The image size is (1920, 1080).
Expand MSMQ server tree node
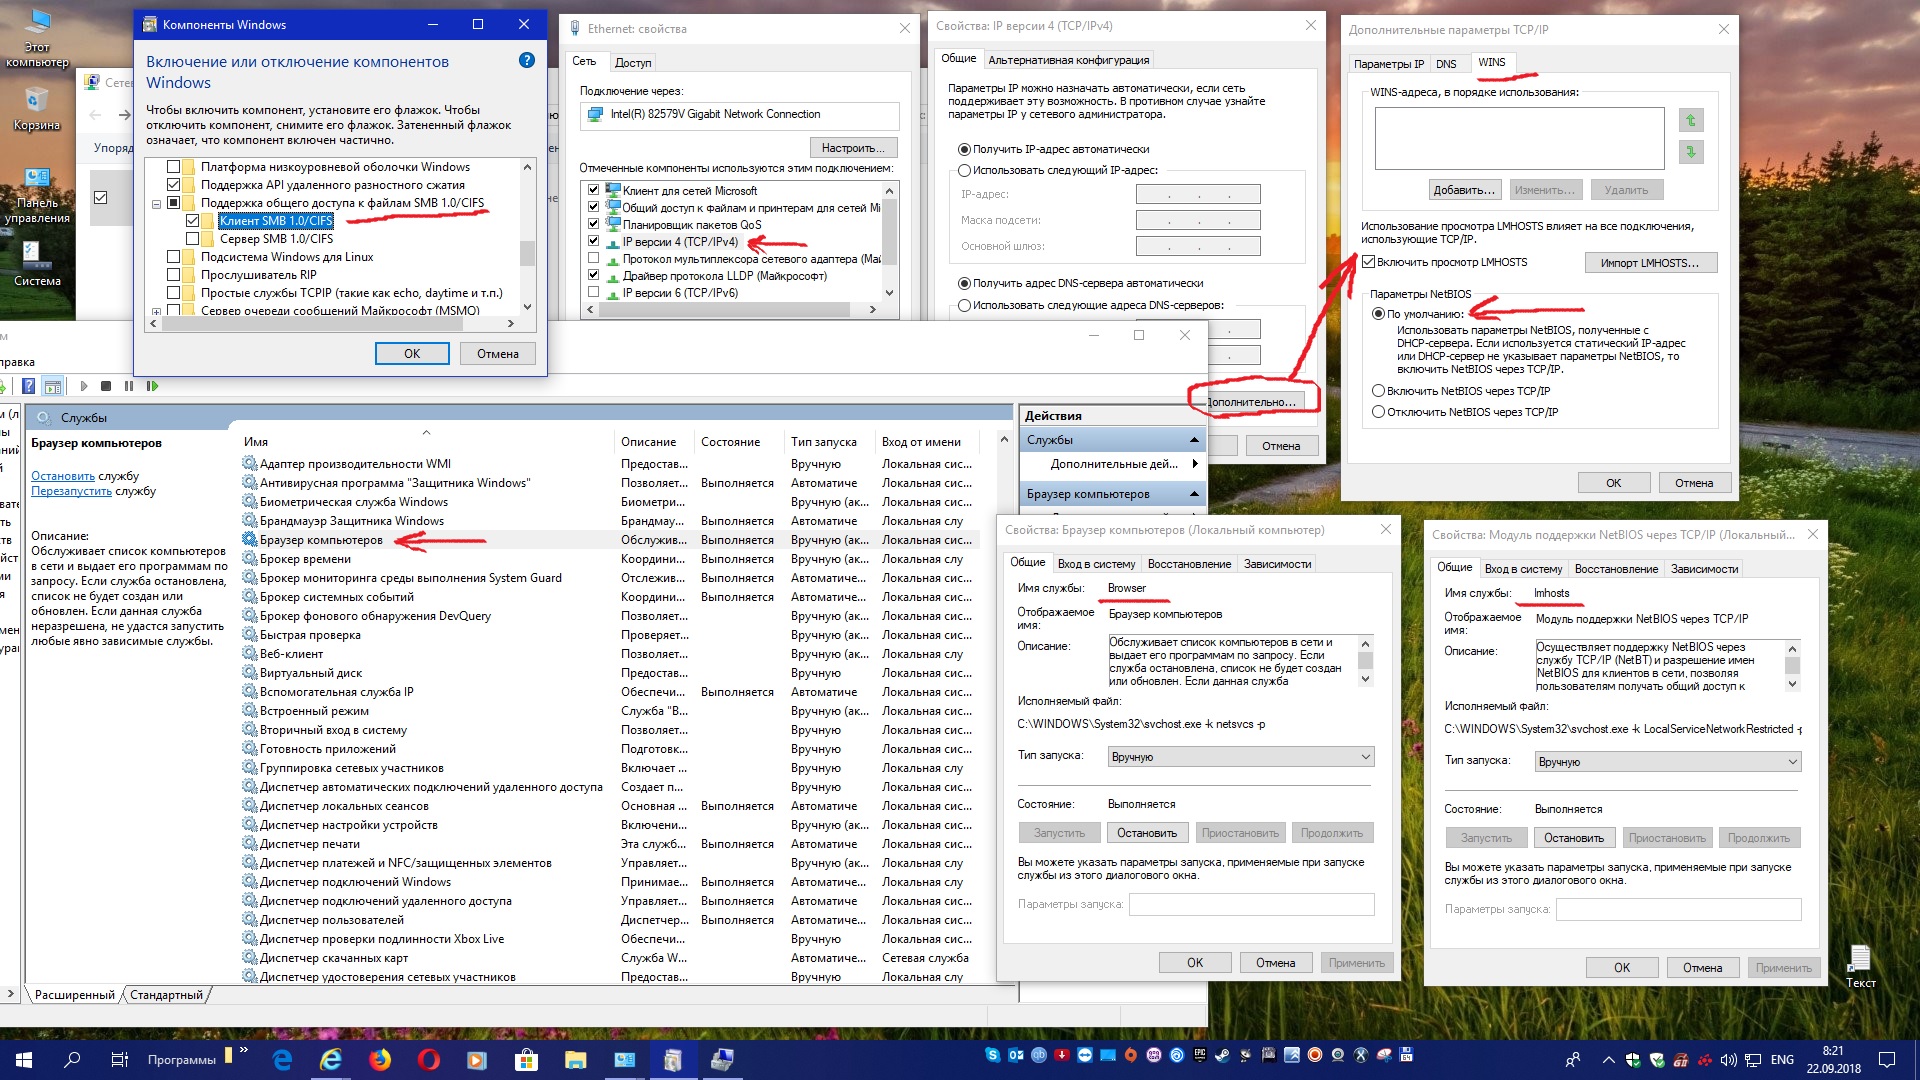pyautogui.click(x=156, y=312)
